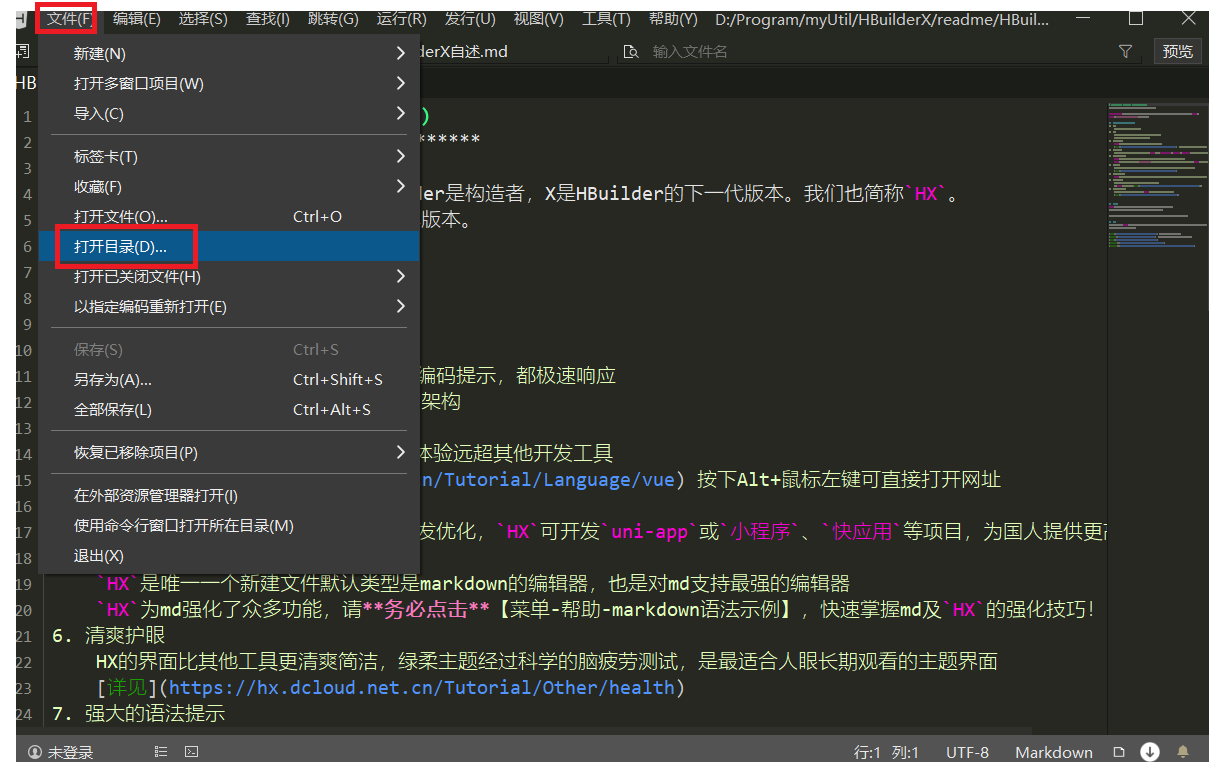Click the 行:1 列:1 cursor position indicator

[x=888, y=752]
